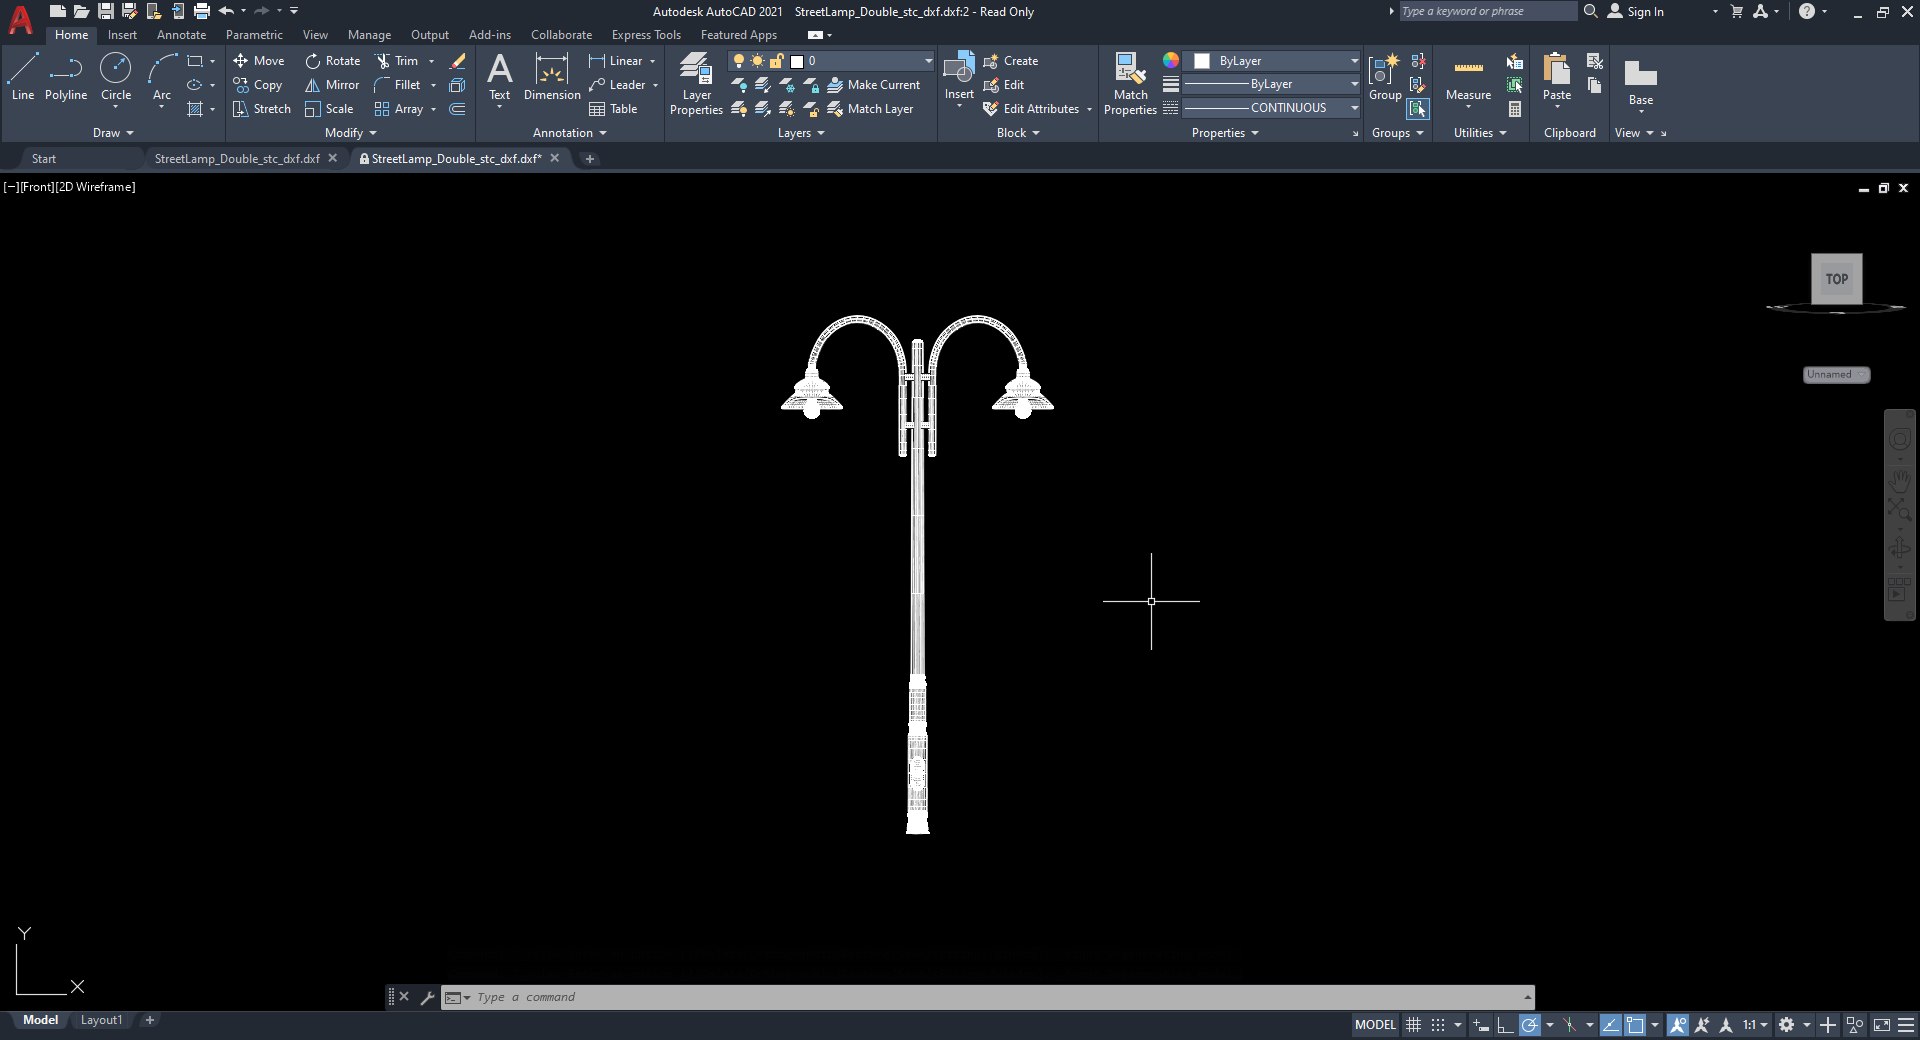Image resolution: width=1920 pixels, height=1040 pixels.
Task: Expand the Modify panel
Action: coord(351,133)
